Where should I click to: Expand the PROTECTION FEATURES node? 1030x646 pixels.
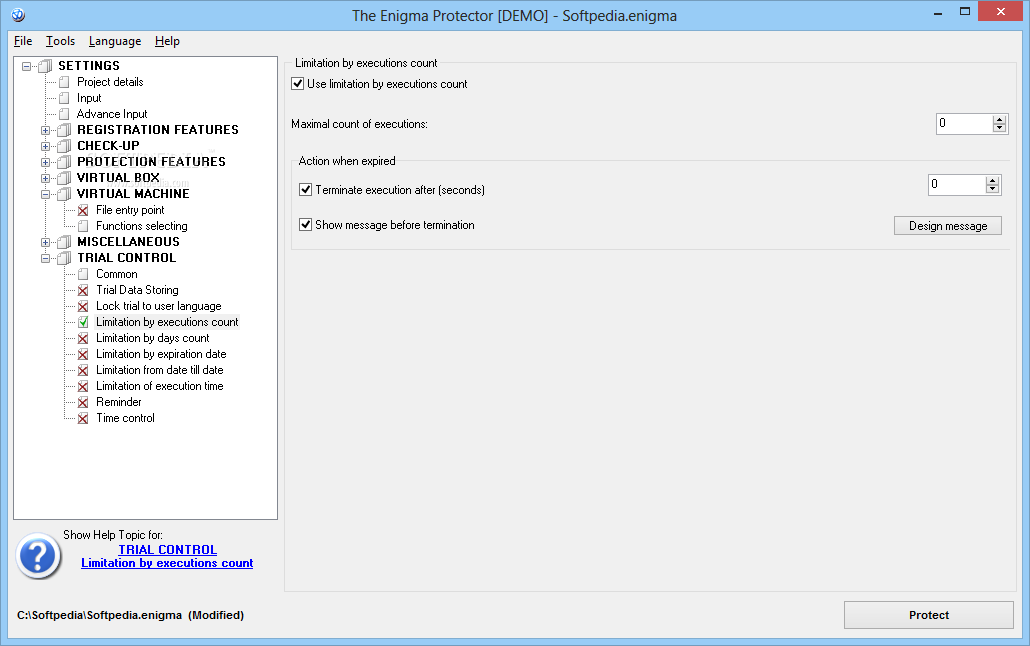(45, 162)
